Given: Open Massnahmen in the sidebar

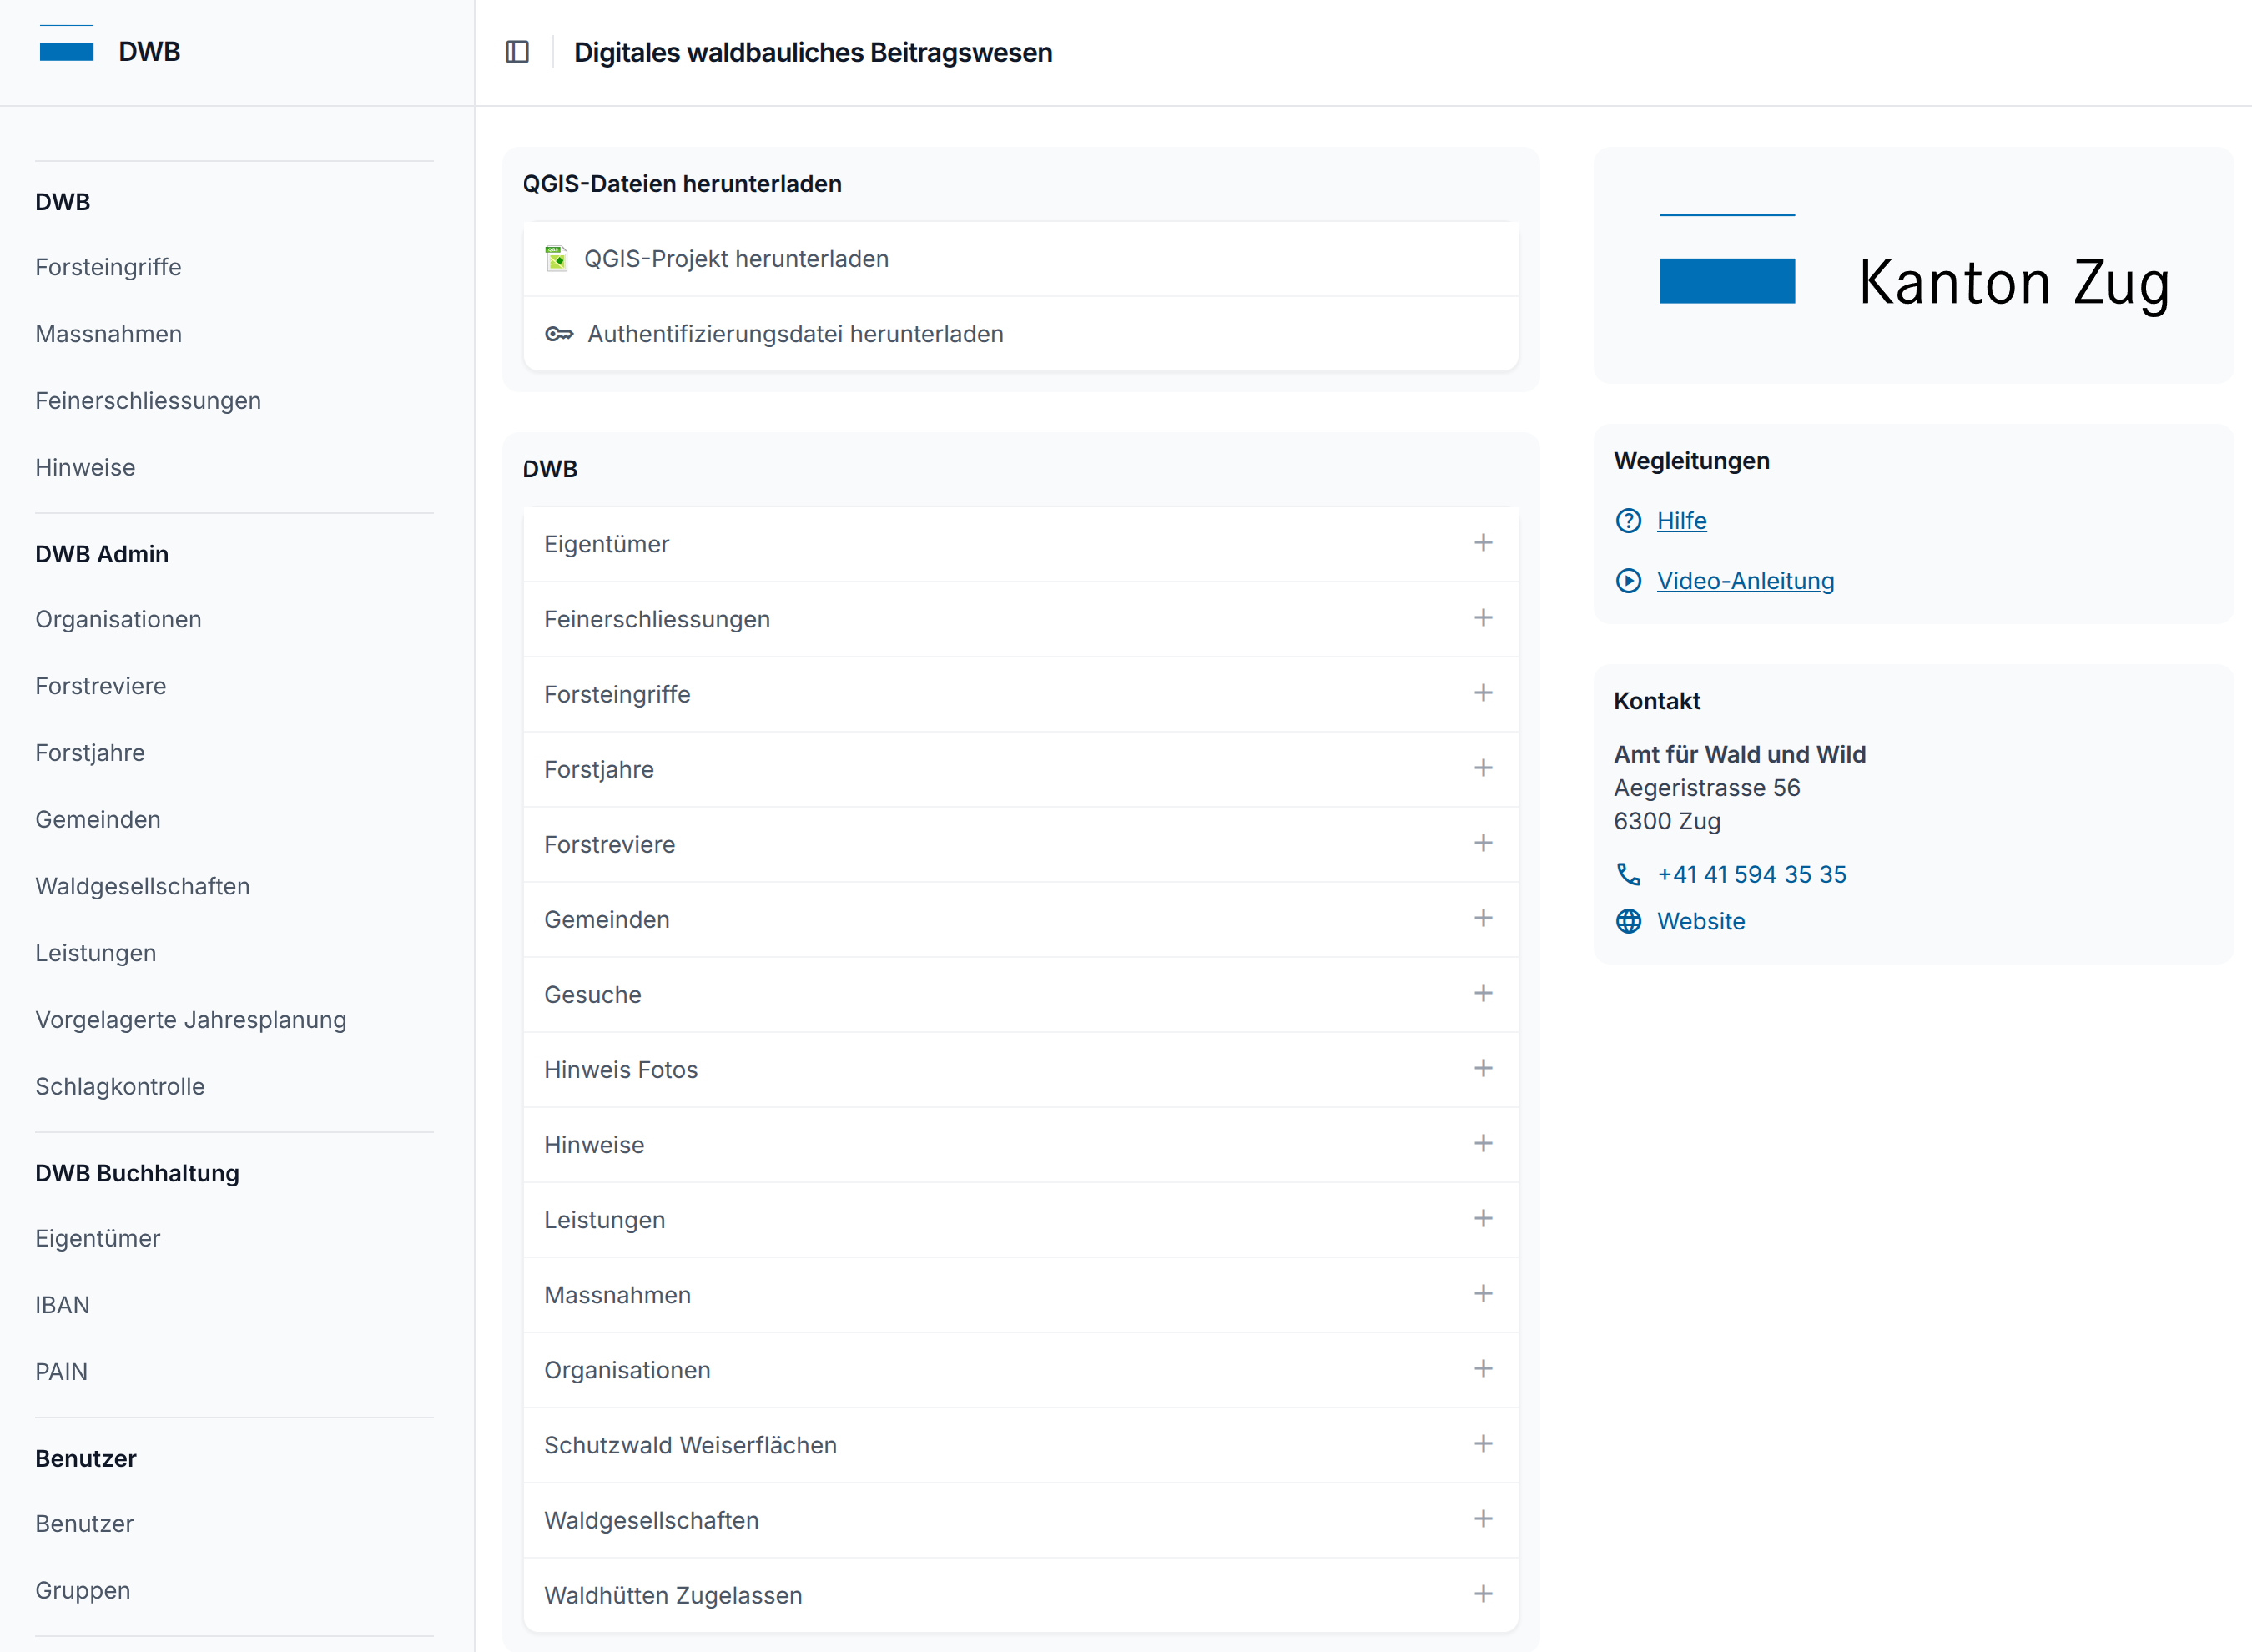Looking at the screenshot, I should [108, 334].
